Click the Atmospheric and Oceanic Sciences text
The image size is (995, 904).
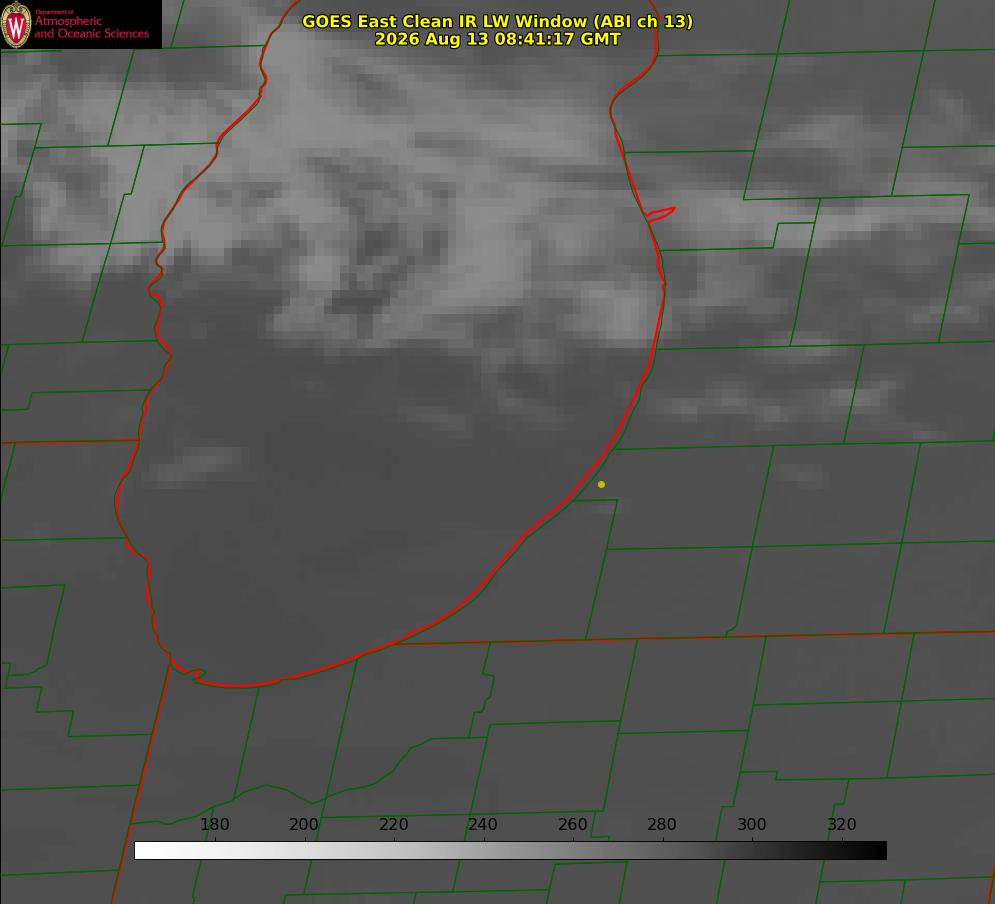tap(91, 27)
